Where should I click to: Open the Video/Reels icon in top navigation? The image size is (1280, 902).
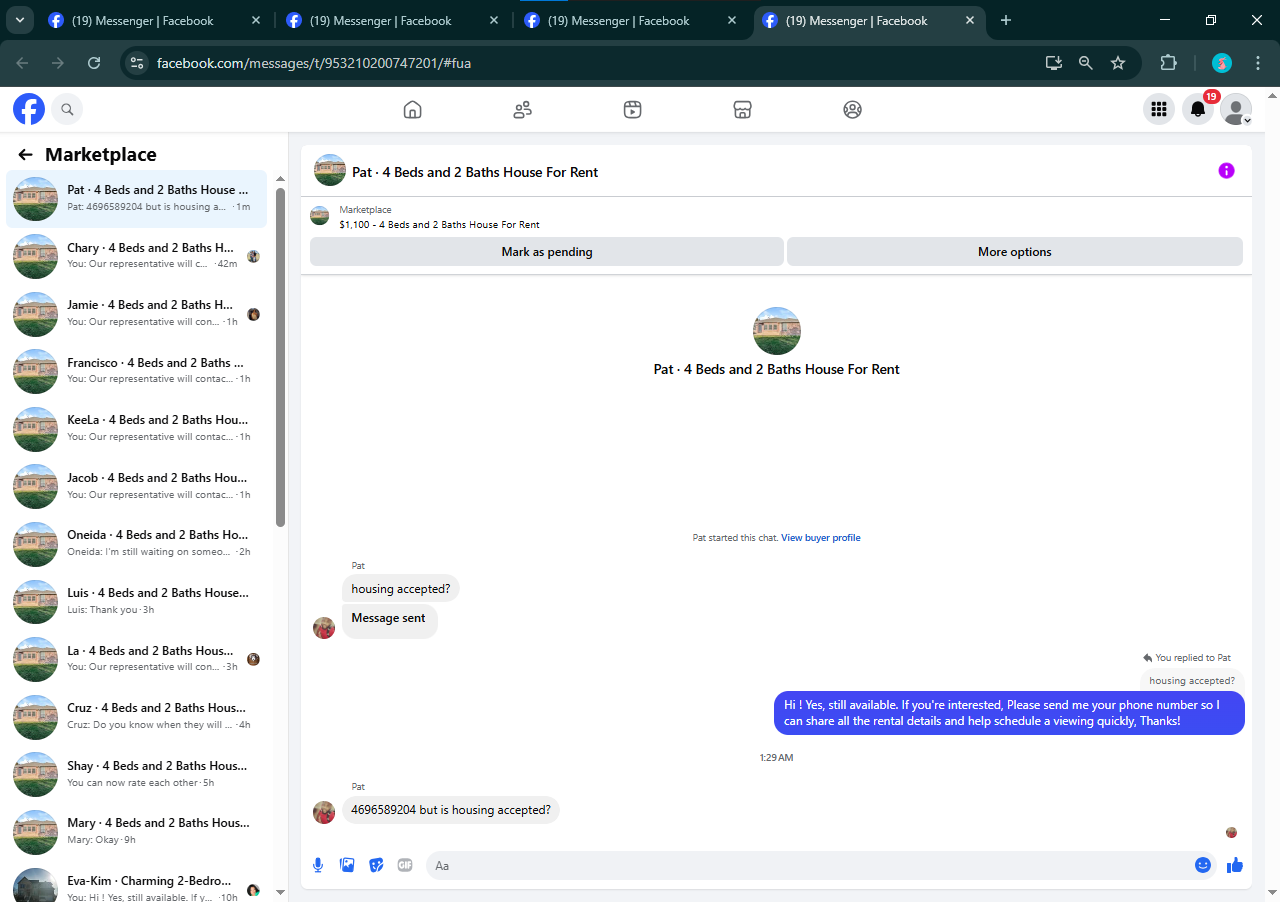click(x=632, y=110)
